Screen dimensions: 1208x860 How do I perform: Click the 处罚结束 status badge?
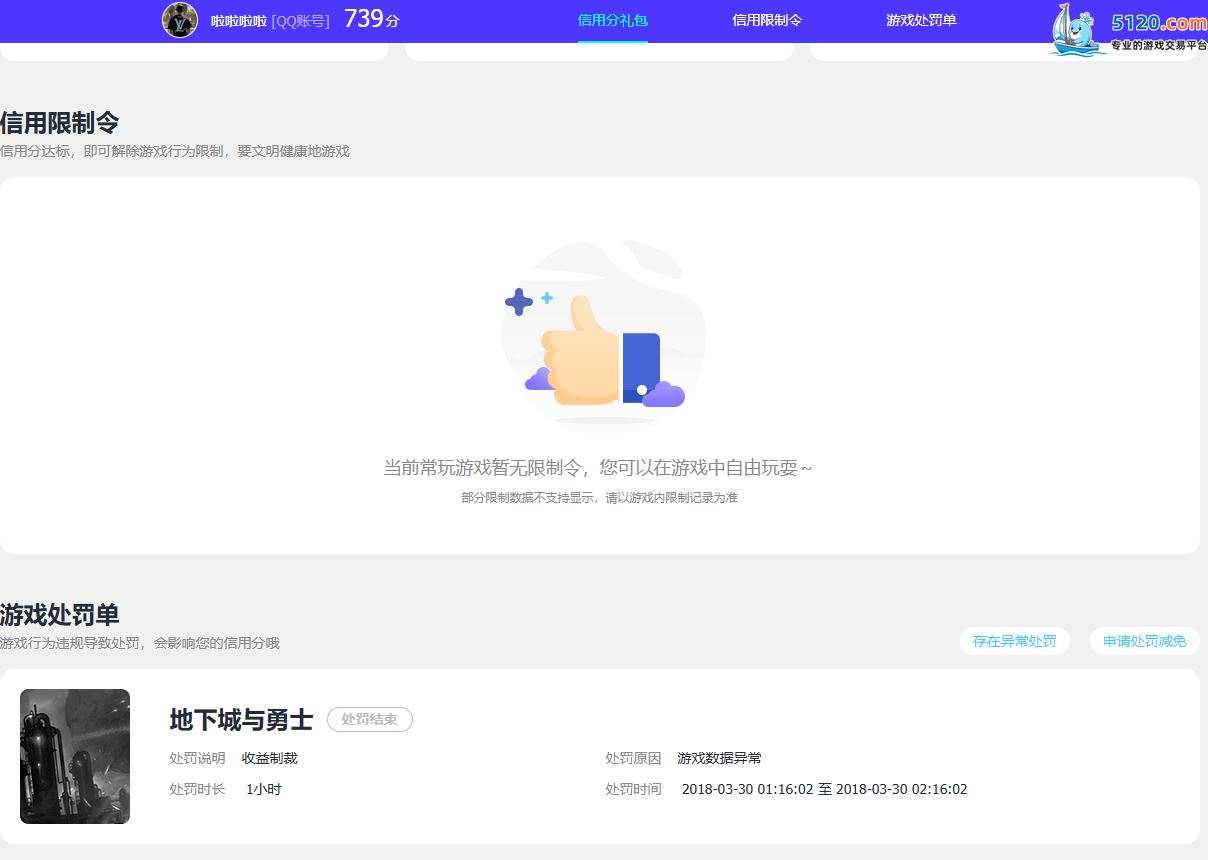pos(370,719)
